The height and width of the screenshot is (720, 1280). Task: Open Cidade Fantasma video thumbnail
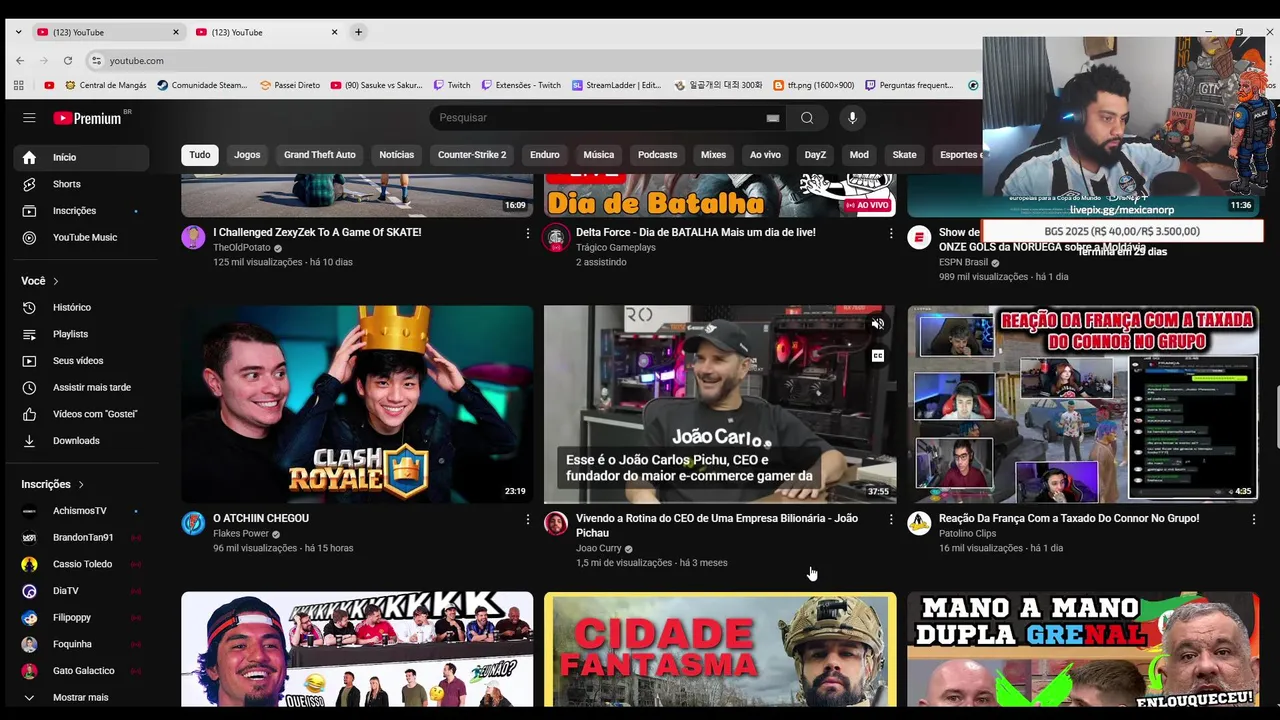(720, 649)
